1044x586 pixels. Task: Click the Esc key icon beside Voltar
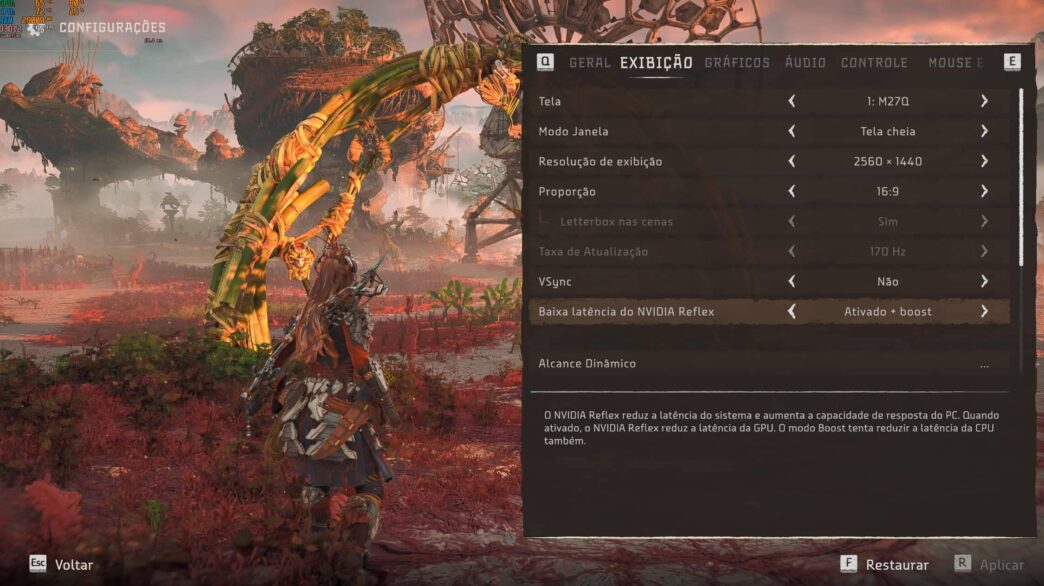pos(38,563)
